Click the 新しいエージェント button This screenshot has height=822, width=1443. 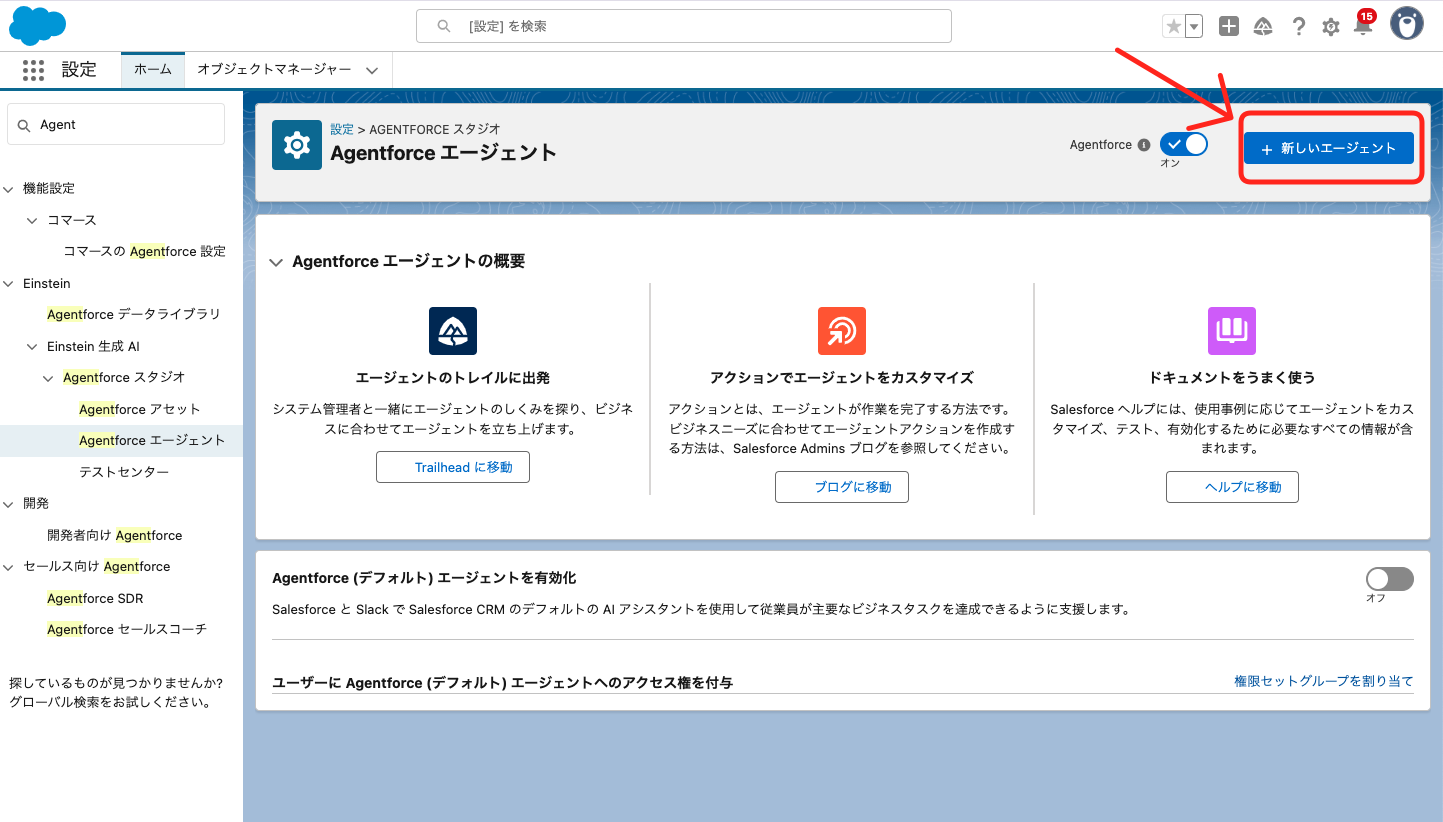coord(1329,148)
